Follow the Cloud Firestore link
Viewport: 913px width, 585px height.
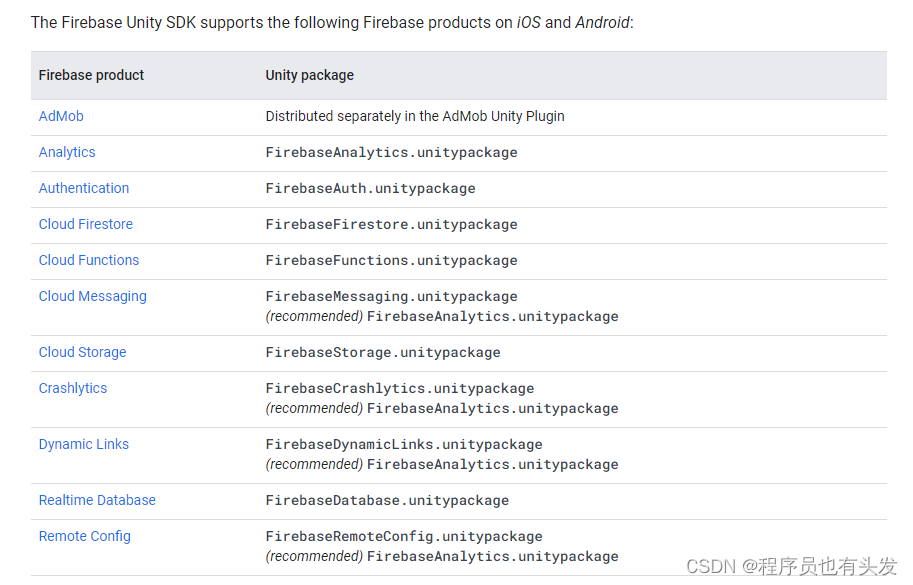coord(86,225)
